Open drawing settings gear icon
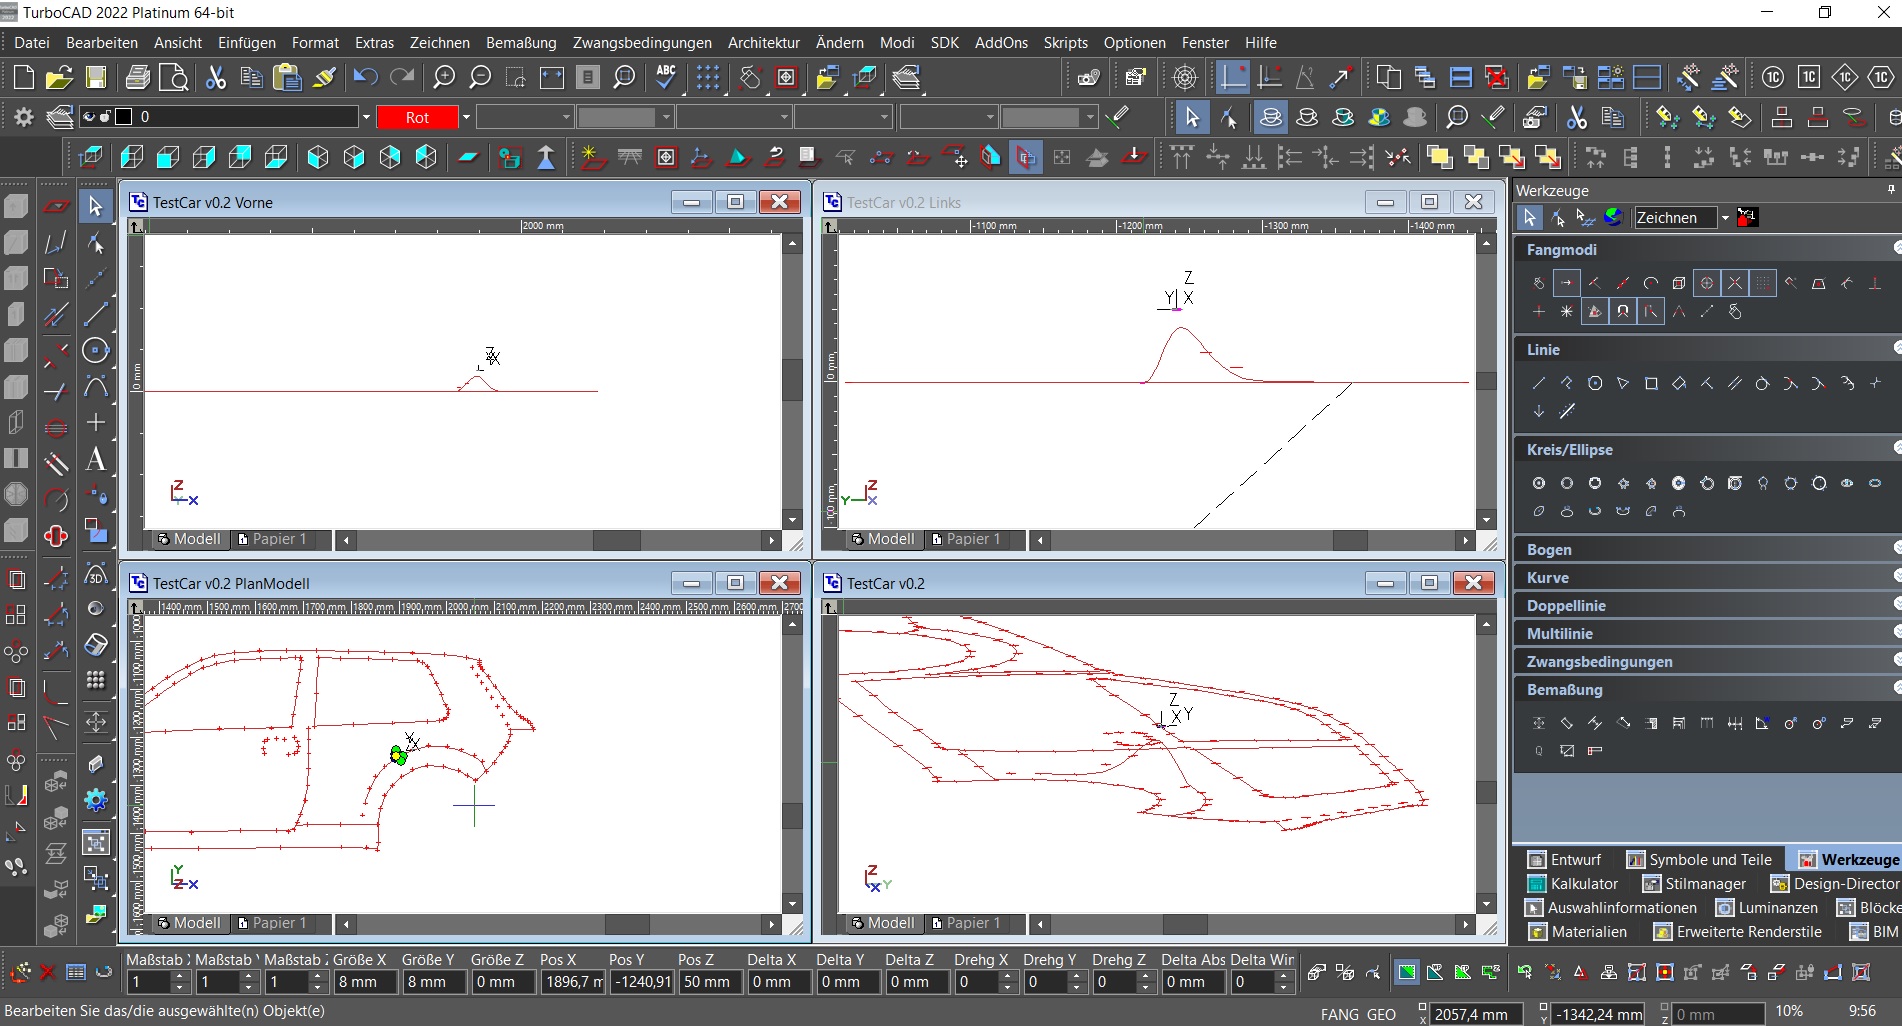The height and width of the screenshot is (1026, 1902). tap(24, 117)
